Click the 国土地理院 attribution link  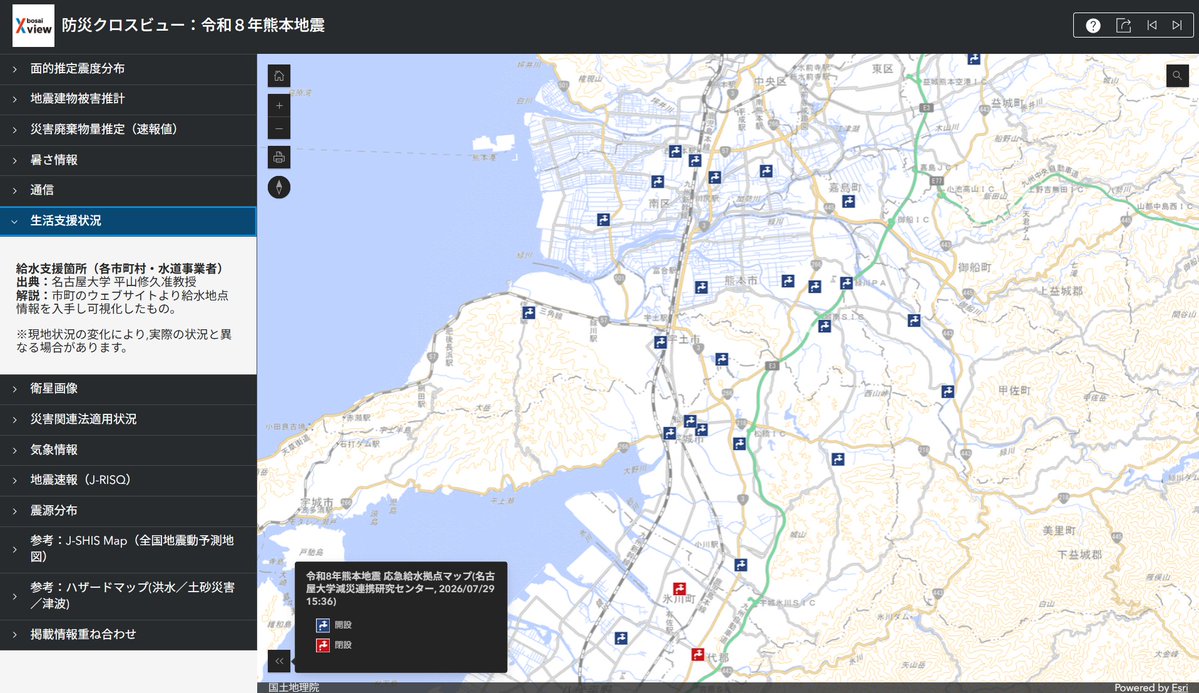click(294, 688)
